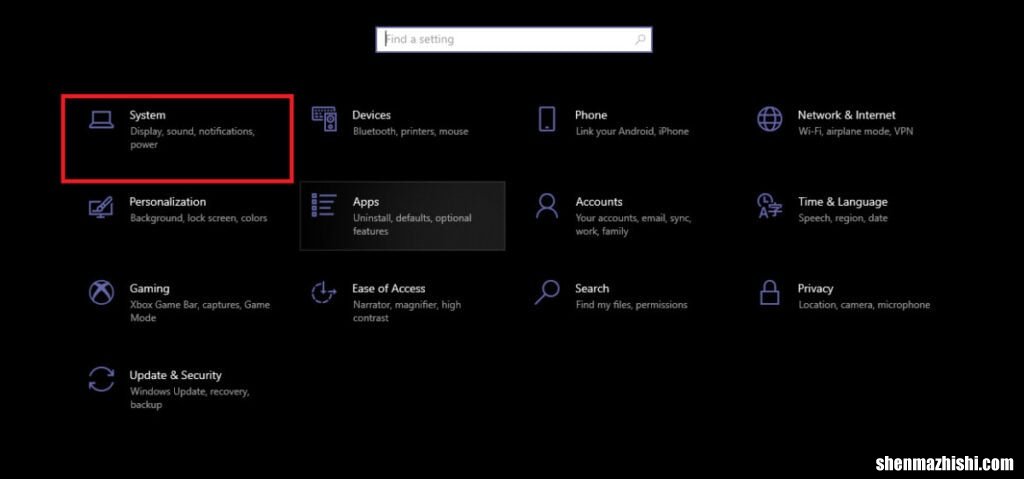Click the Gaming Xbox icon
This screenshot has width=1024, height=479.
pyautogui.click(x=101, y=292)
